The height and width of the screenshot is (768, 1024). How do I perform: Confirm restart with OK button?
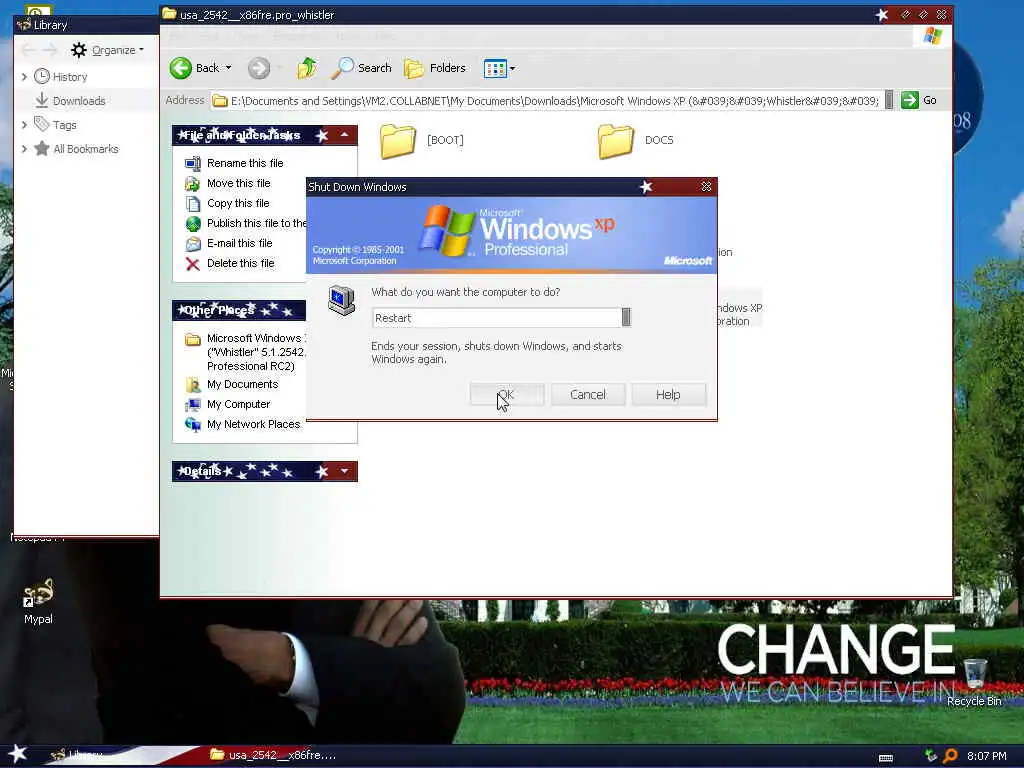tap(507, 394)
